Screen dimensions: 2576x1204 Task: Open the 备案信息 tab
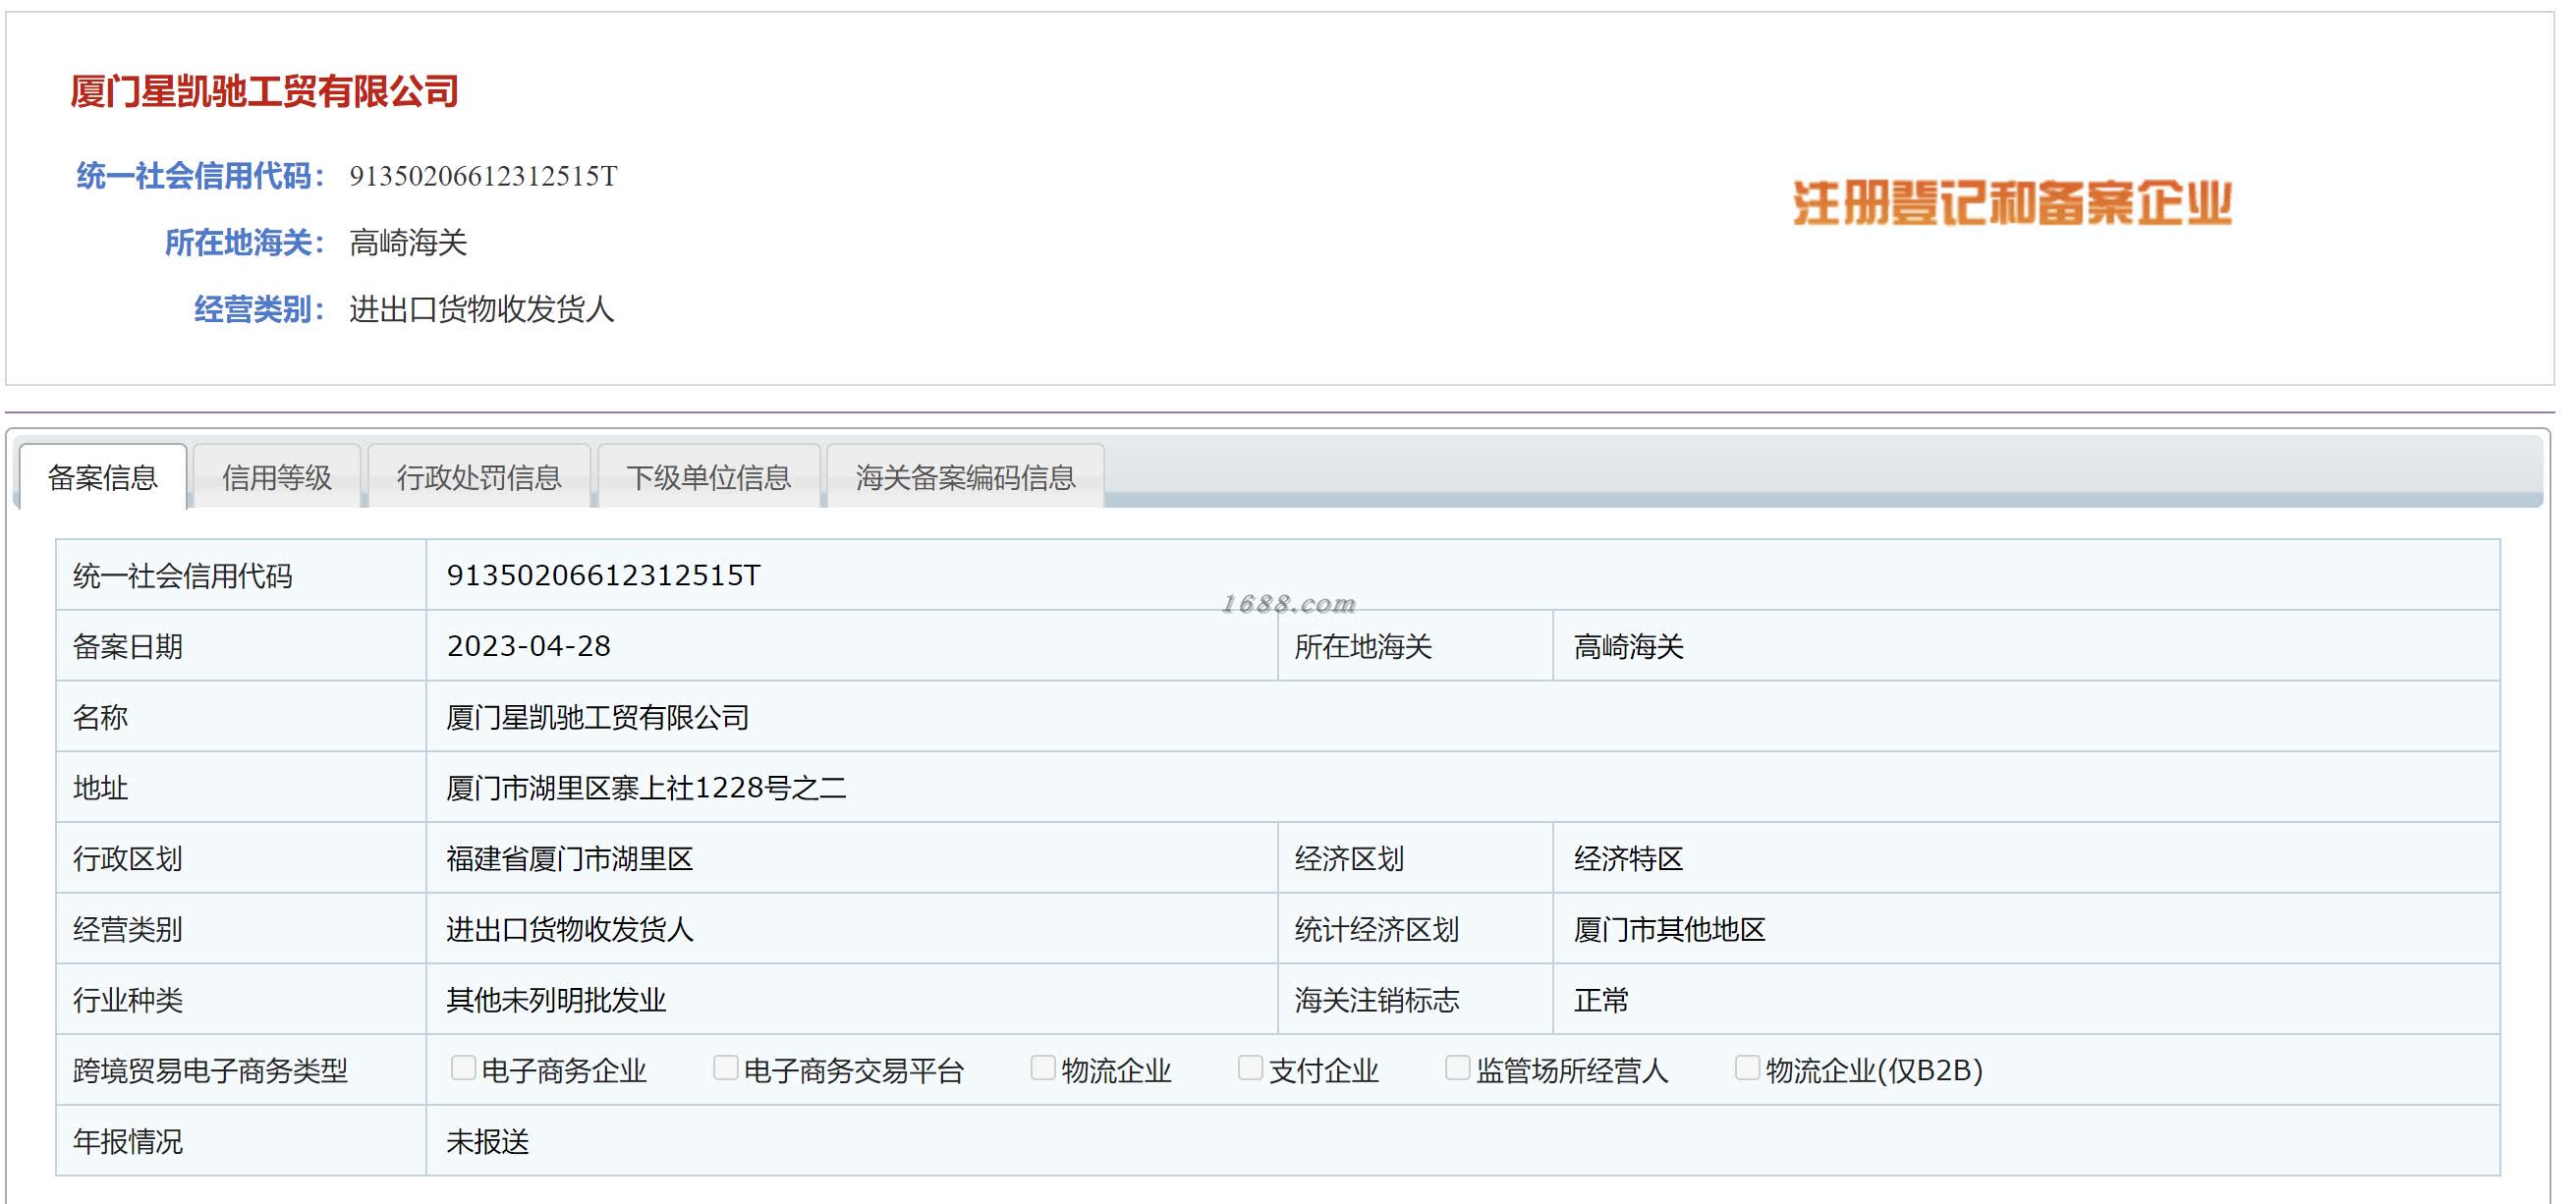tap(102, 477)
